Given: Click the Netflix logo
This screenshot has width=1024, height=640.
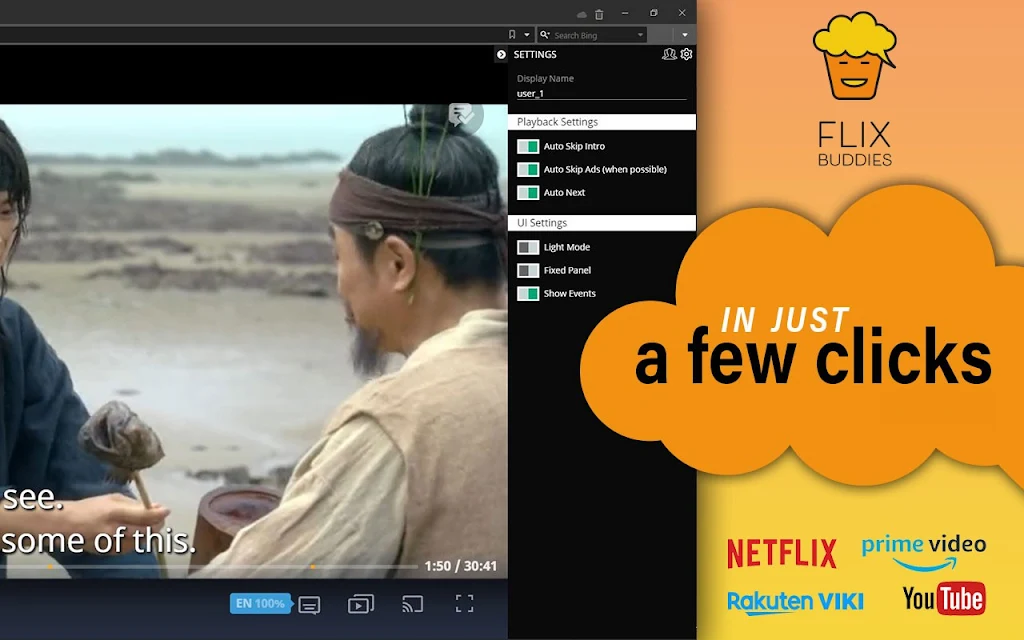Looking at the screenshot, I should pos(782,553).
